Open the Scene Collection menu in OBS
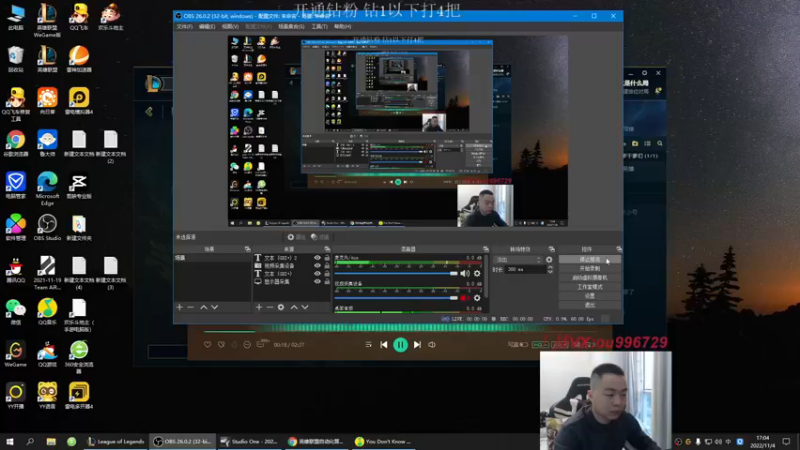800x450 pixels. click(291, 27)
